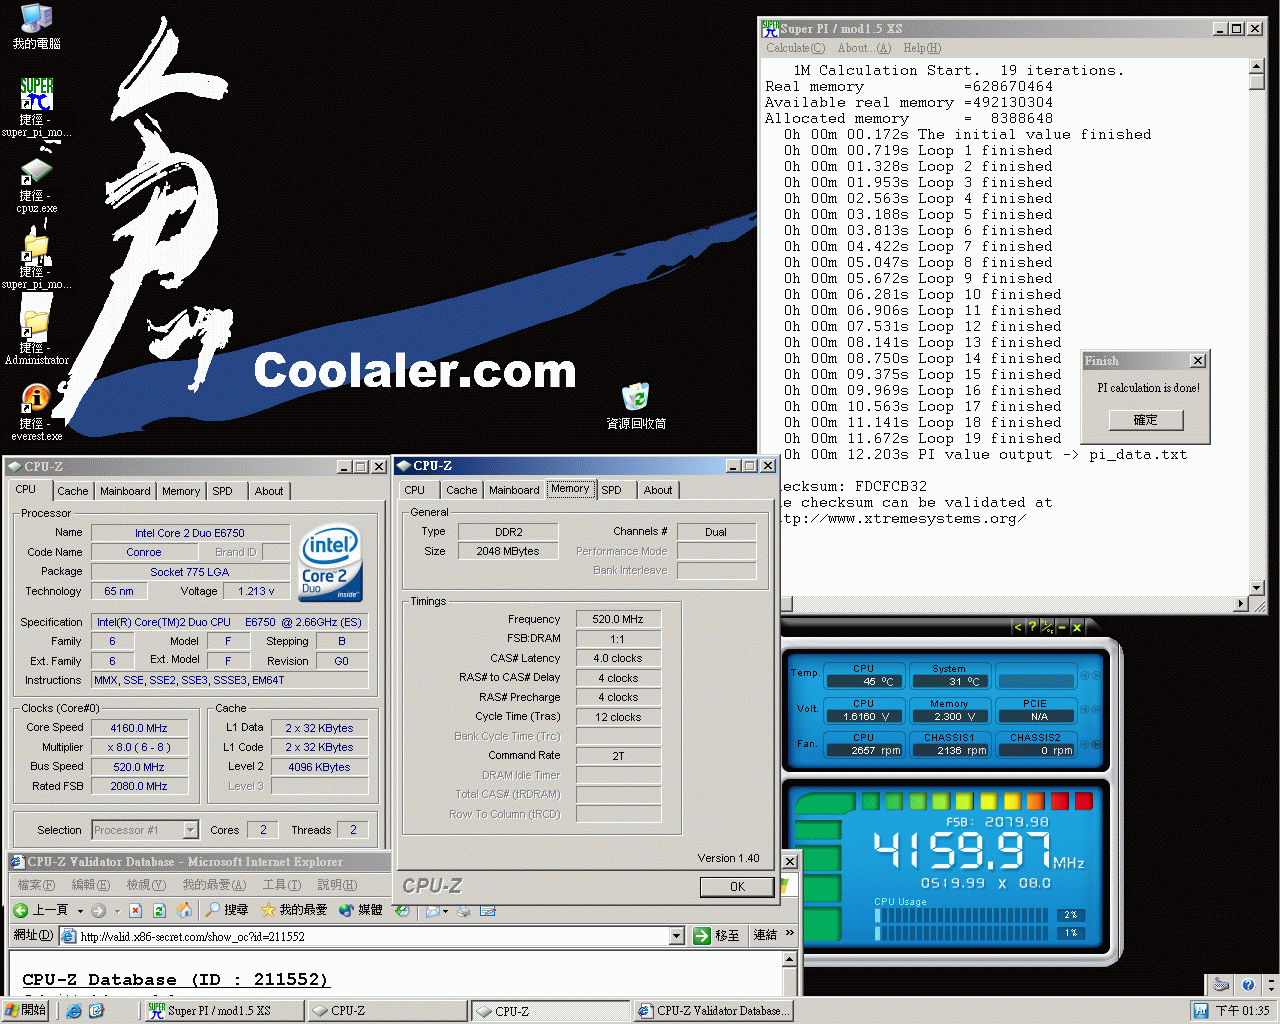Click the Edit page icon in IE toolbar
Viewport: 1280px width, 1024px height.
pos(488,910)
